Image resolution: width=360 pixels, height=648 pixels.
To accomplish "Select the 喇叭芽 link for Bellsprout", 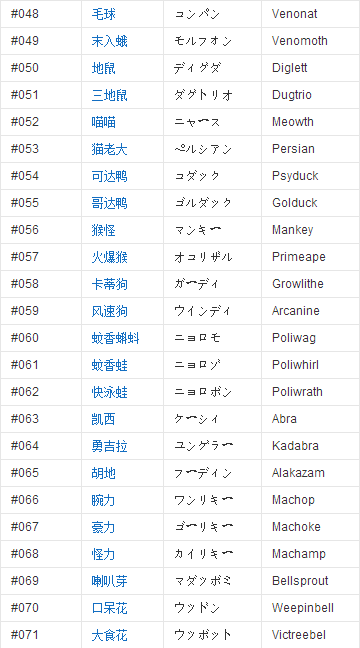I will tap(110, 581).
